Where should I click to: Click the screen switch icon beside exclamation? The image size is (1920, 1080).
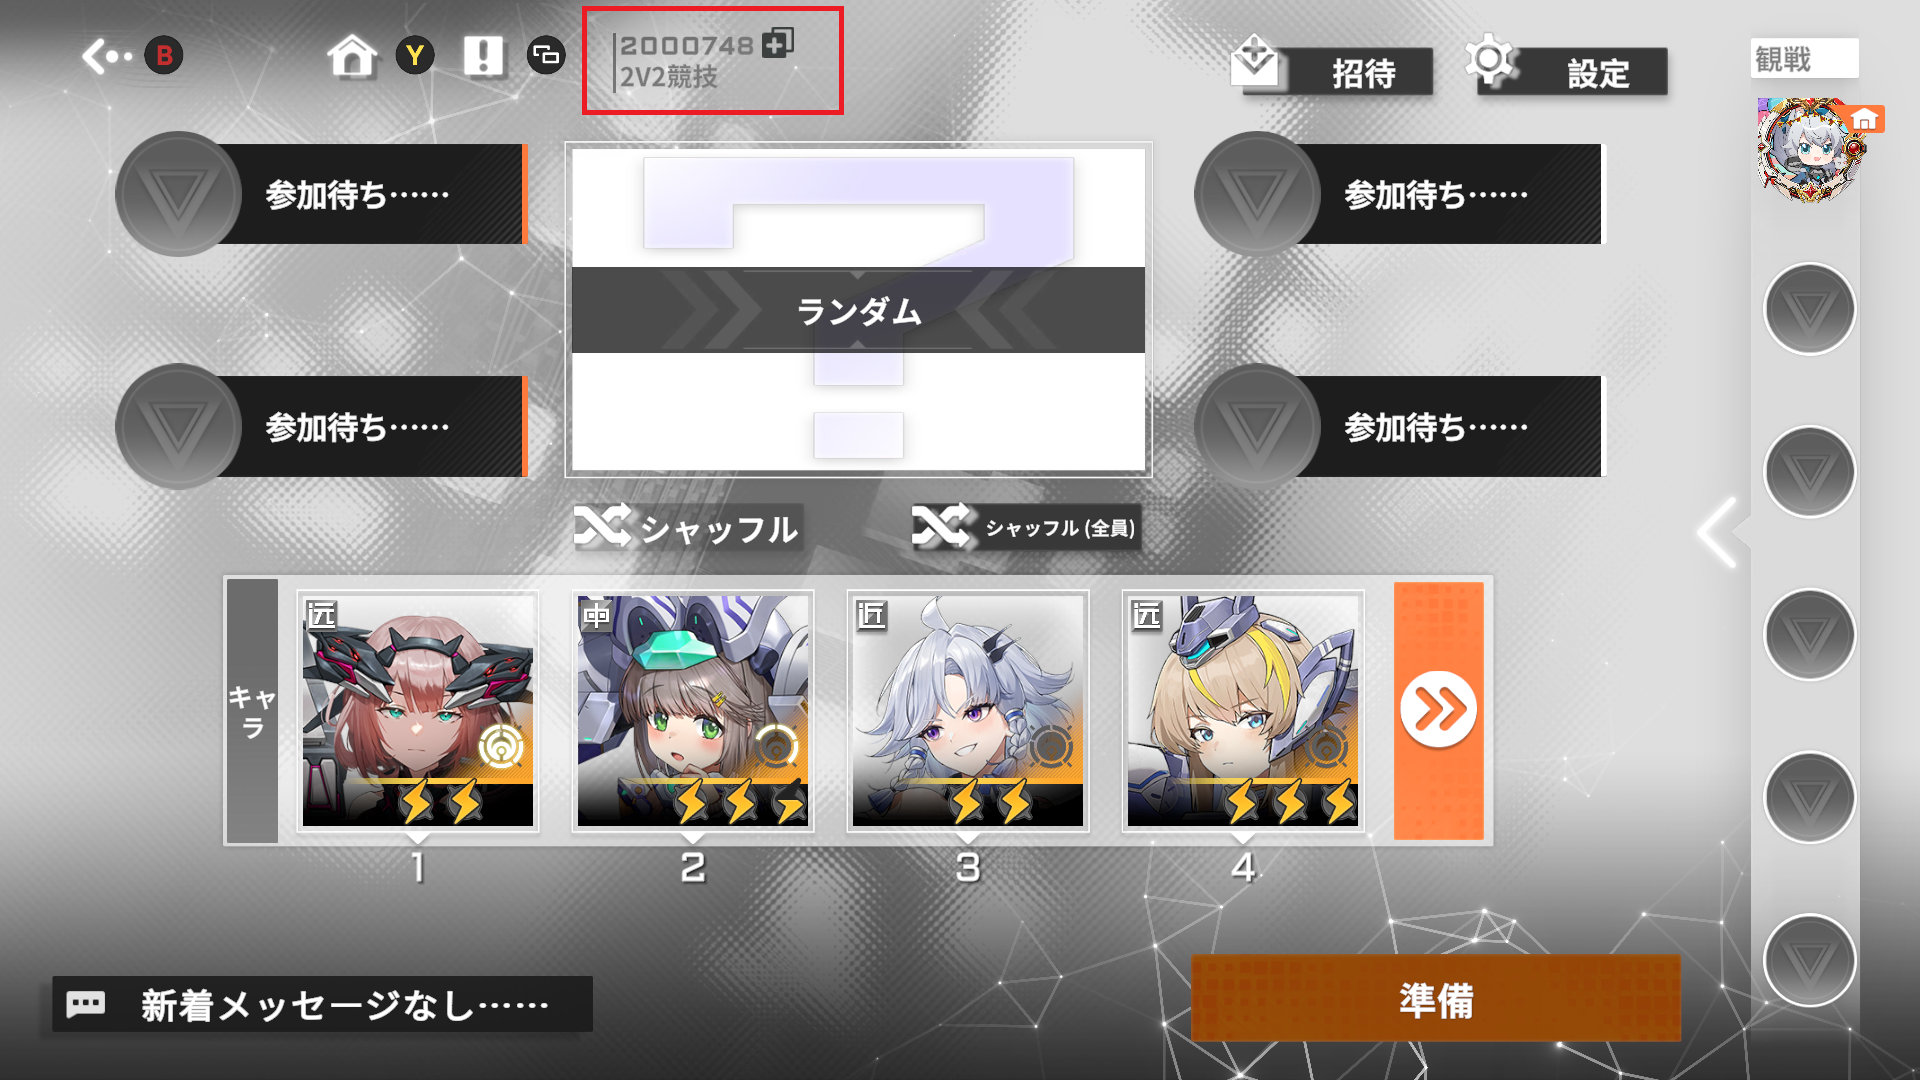point(546,56)
